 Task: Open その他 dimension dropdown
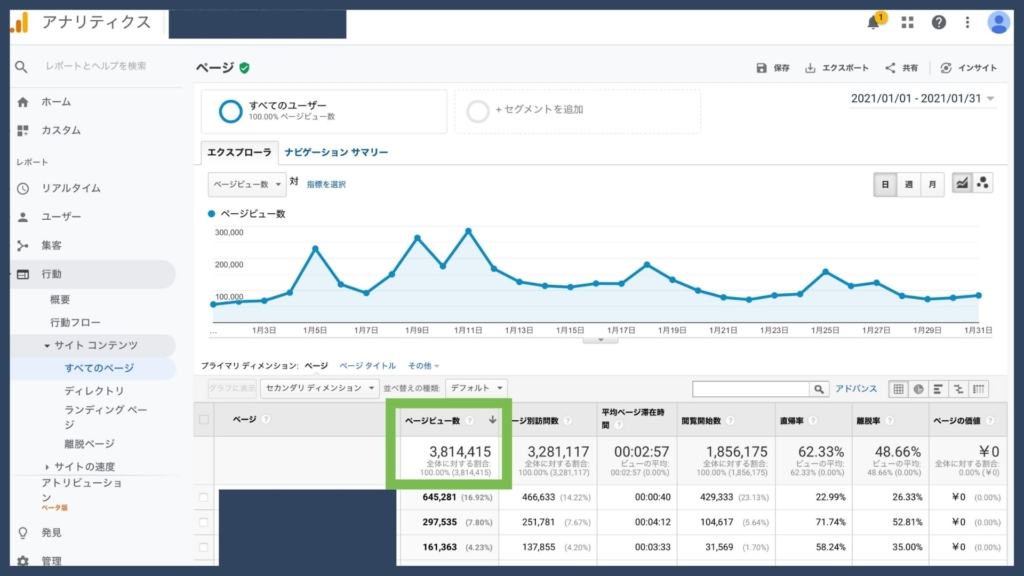423,366
